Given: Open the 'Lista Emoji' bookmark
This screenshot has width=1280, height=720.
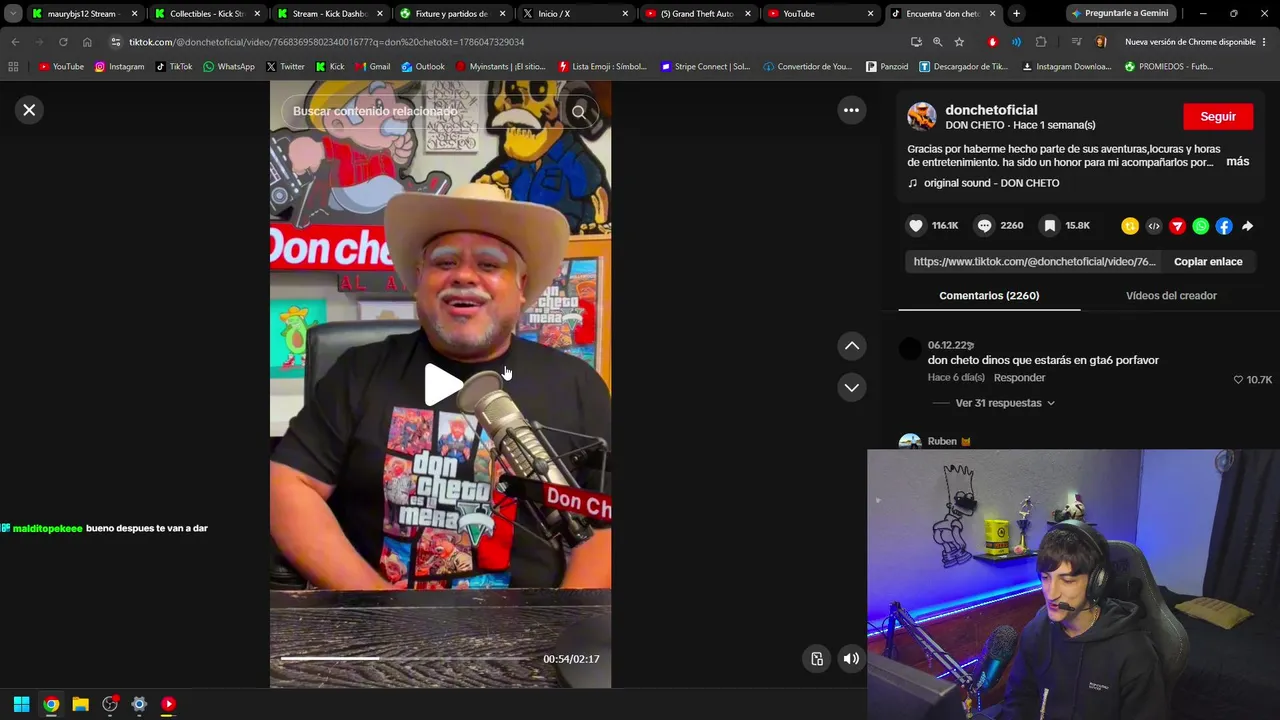Looking at the screenshot, I should pyautogui.click(x=601, y=67).
